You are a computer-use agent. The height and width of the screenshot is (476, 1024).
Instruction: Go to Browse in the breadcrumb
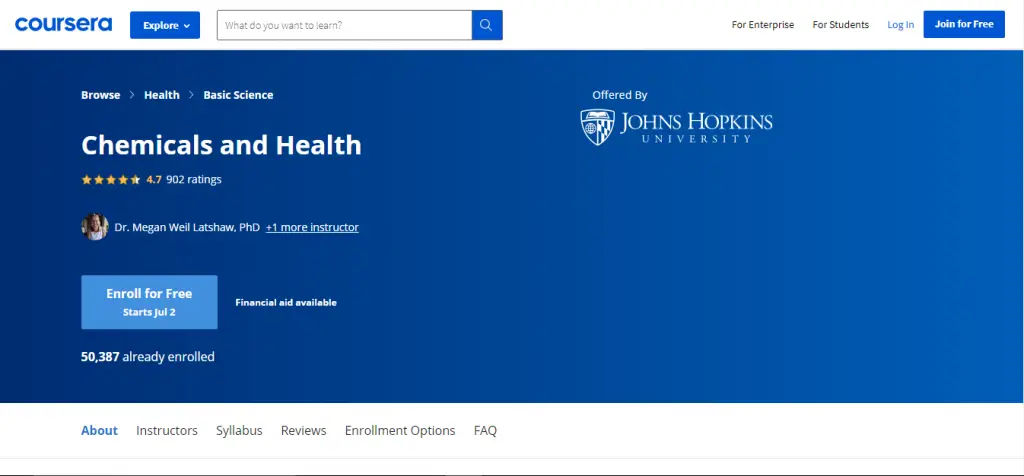[x=100, y=95]
